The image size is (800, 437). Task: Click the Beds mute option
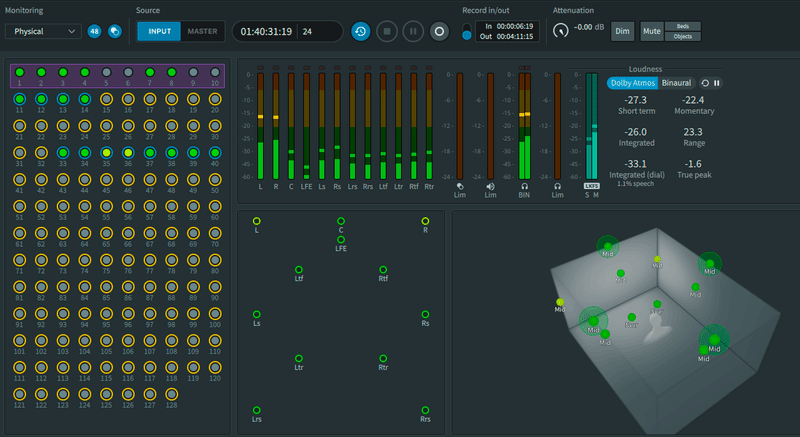coord(683,26)
